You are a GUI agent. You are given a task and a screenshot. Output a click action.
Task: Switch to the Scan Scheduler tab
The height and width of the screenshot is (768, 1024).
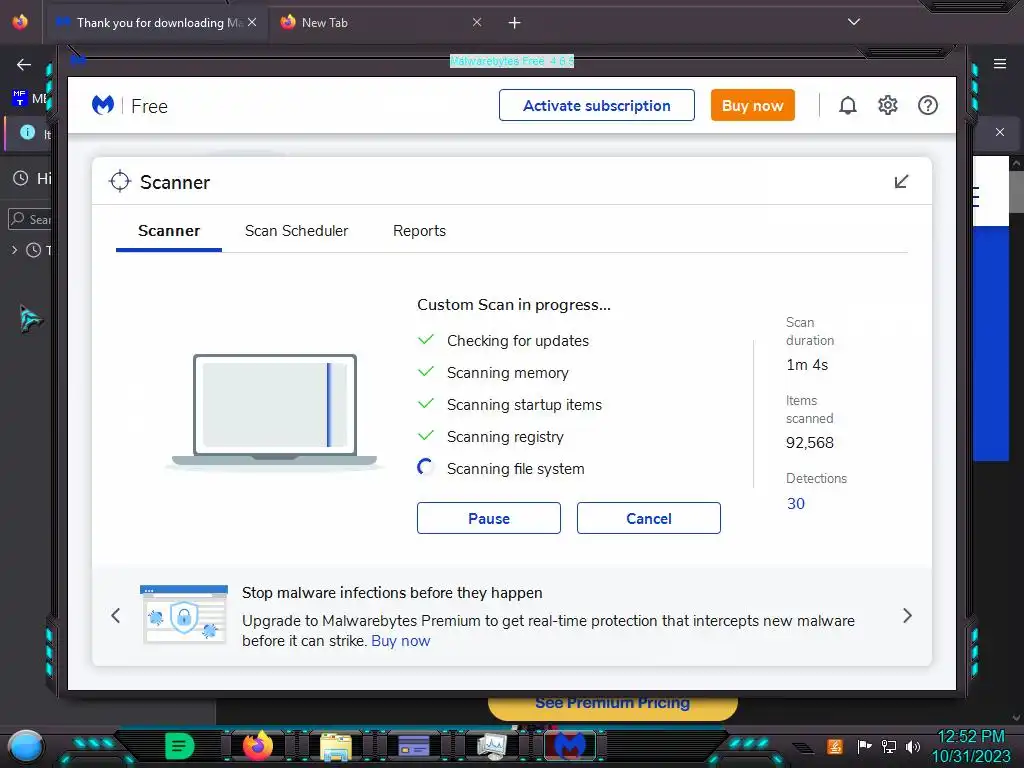point(296,231)
